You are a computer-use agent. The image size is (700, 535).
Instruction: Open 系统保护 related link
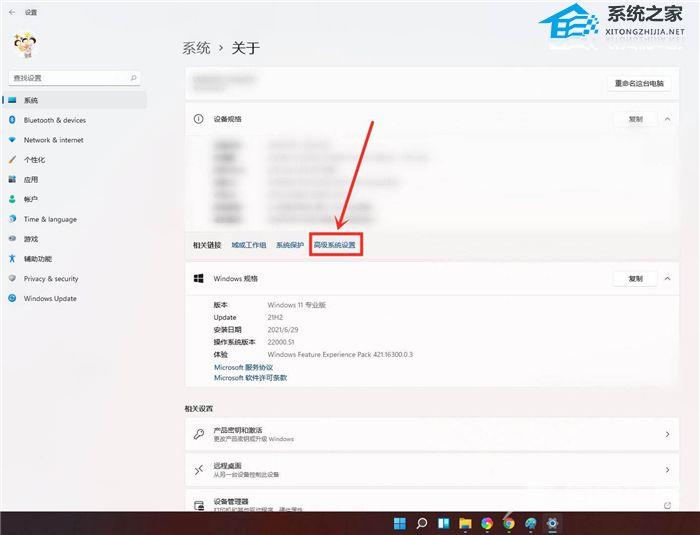click(290, 245)
